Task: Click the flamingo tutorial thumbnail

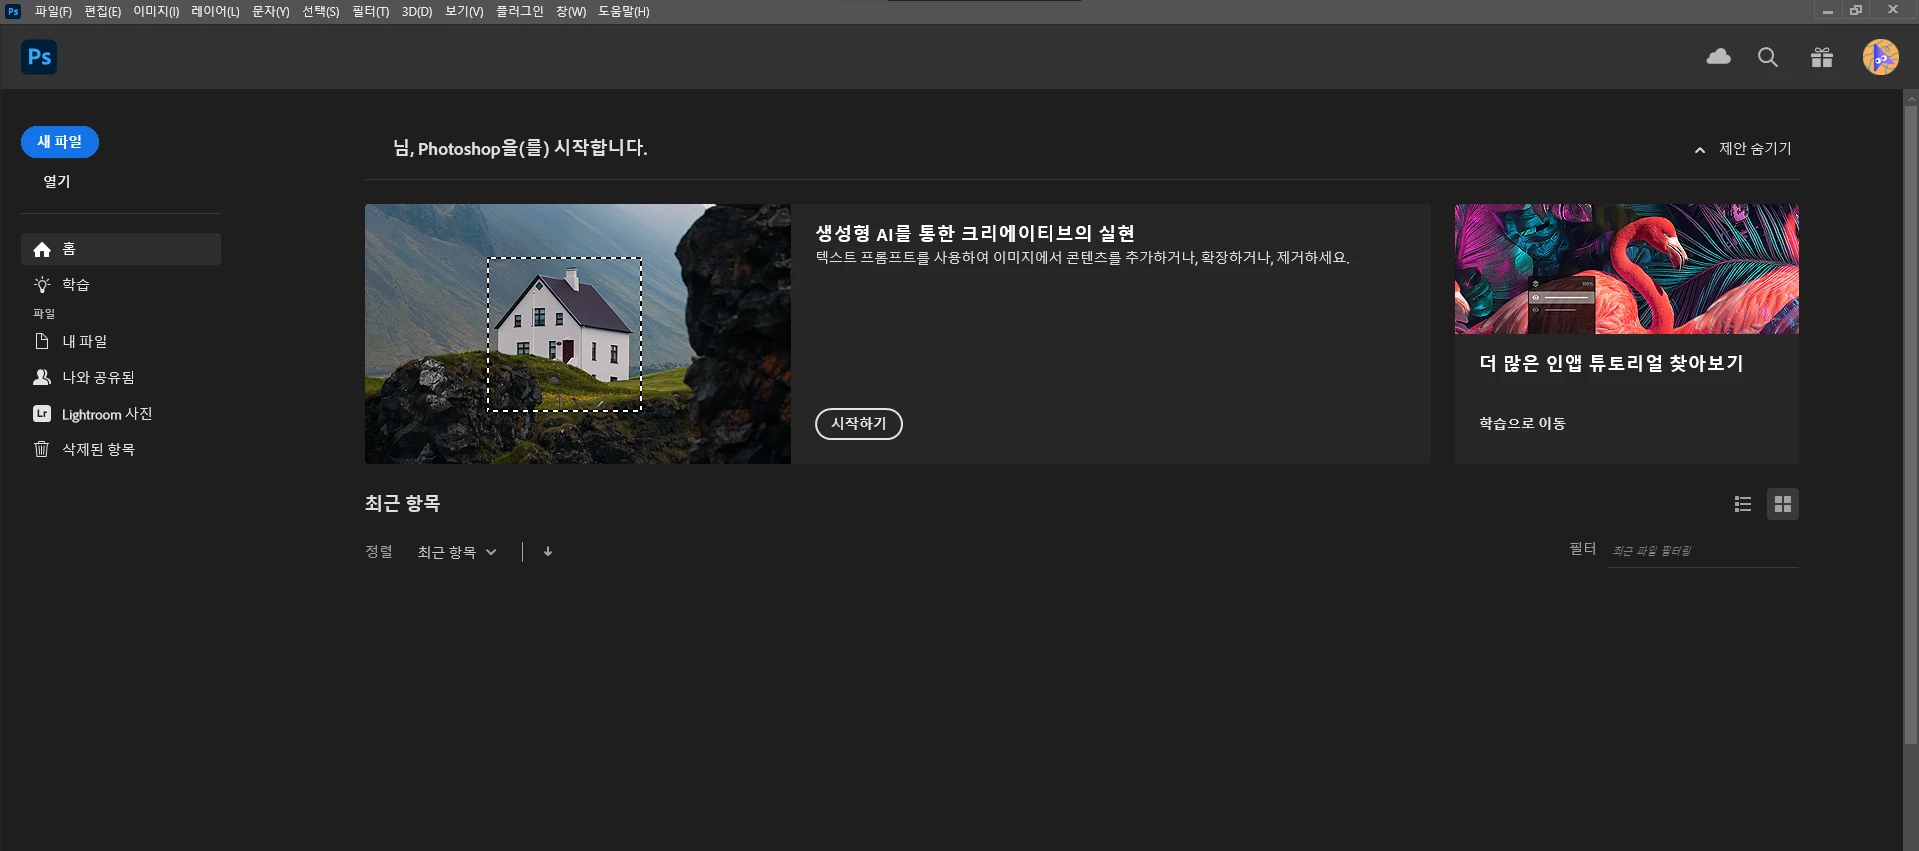Action: click(x=1626, y=269)
